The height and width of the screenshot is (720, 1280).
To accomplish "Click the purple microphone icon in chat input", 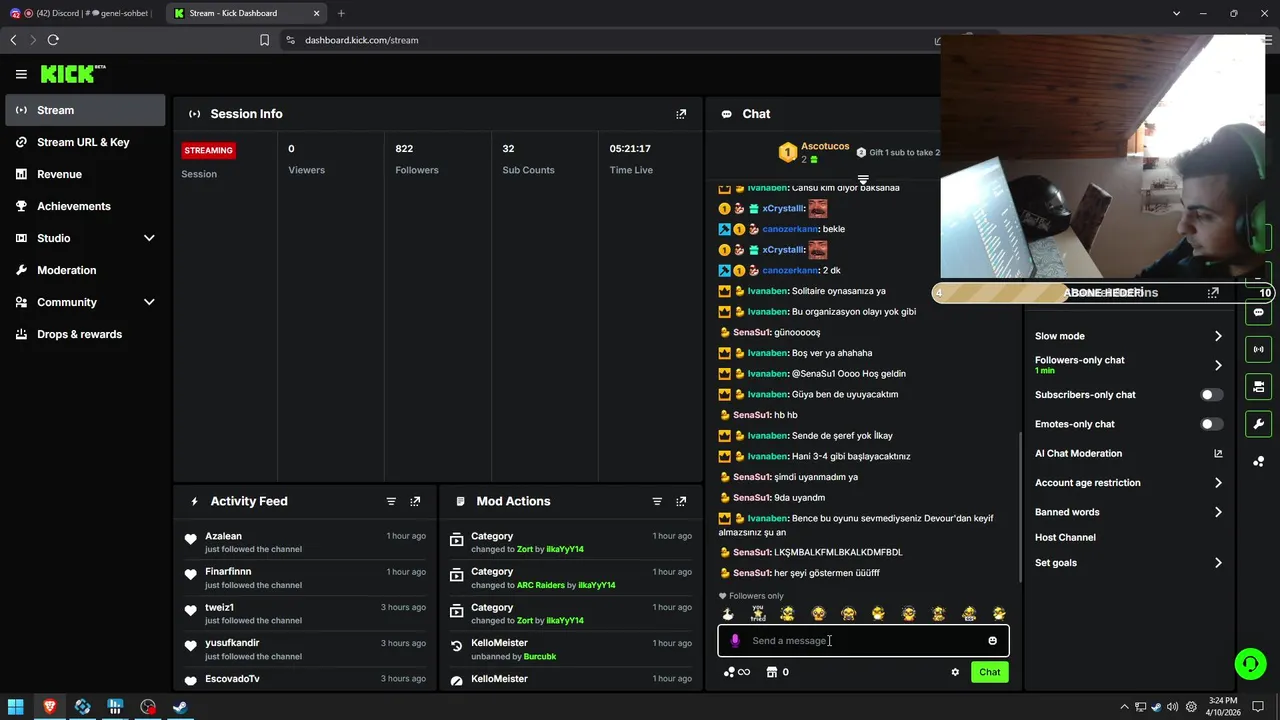I will point(735,641).
